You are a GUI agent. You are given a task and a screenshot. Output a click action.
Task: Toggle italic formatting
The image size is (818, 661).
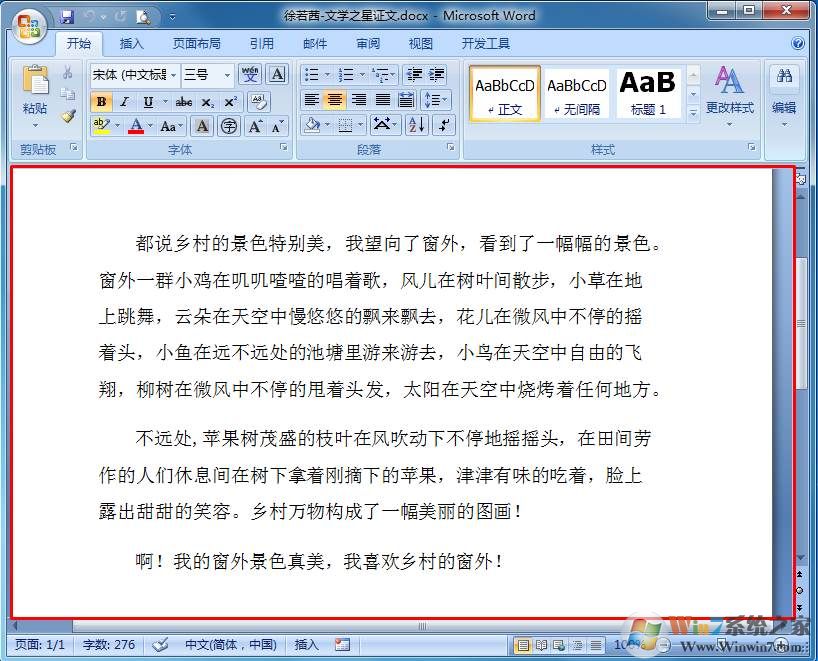124,102
